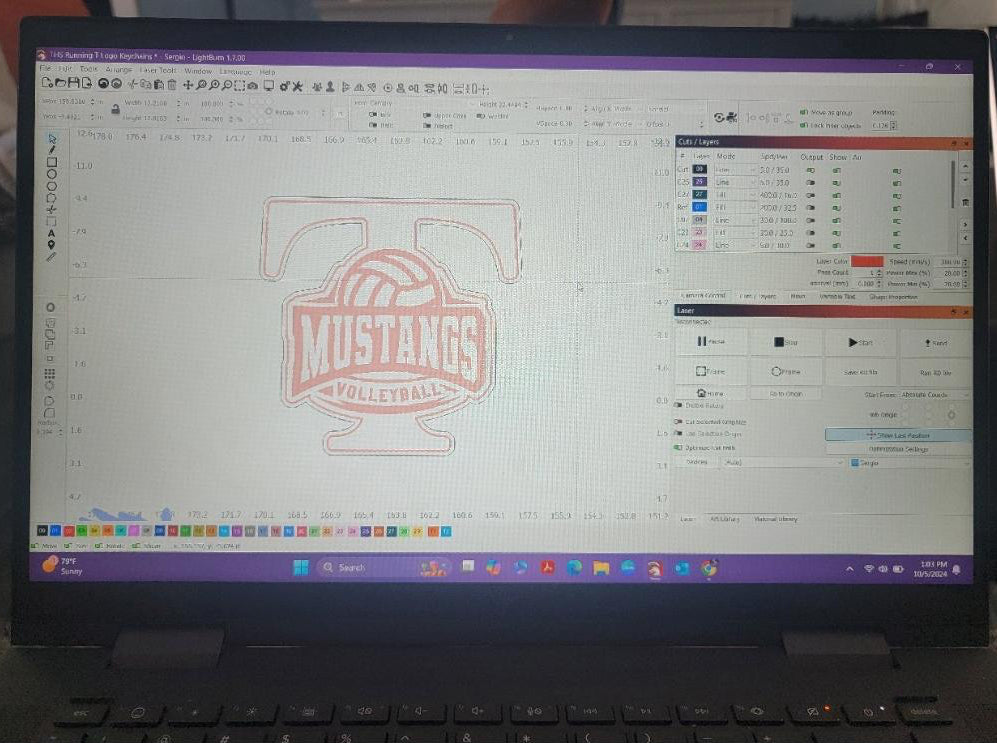Switch to the Material Library tab
Image resolution: width=997 pixels, height=743 pixels.
[775, 519]
